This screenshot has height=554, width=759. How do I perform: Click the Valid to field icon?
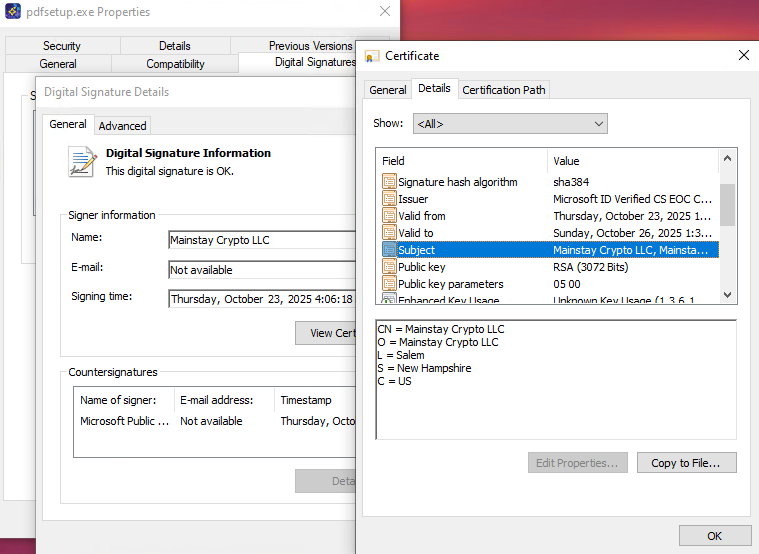click(390, 233)
